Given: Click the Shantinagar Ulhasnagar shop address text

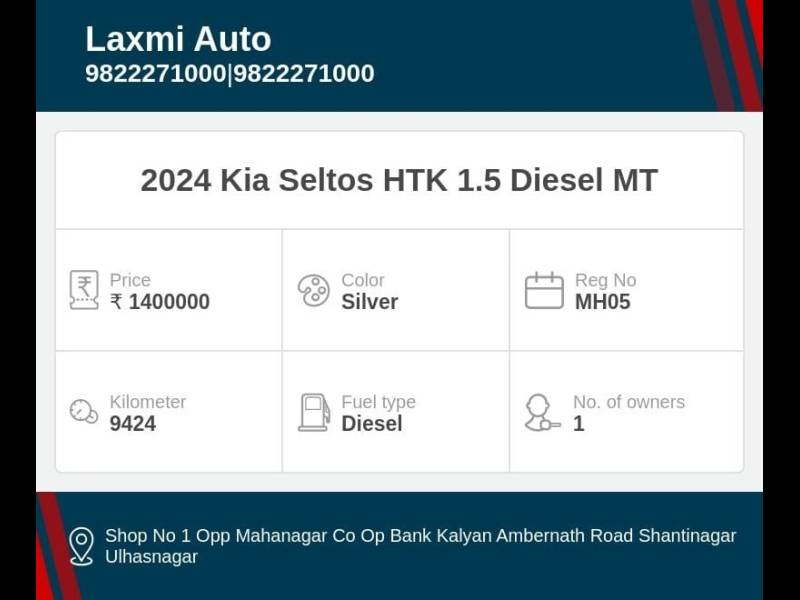Looking at the screenshot, I should point(420,546).
